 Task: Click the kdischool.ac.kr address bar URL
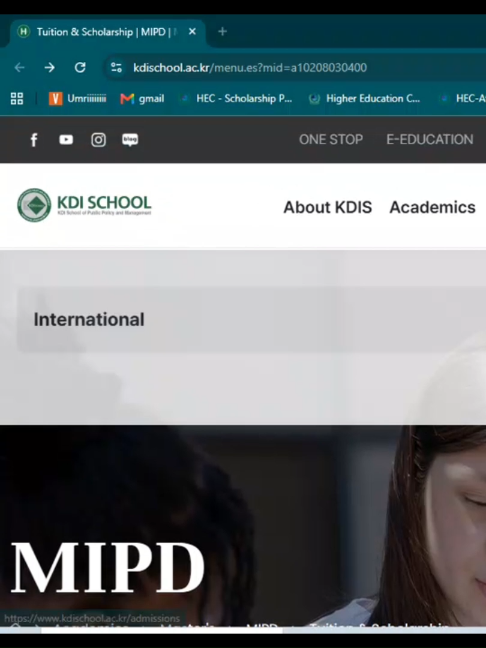250,68
